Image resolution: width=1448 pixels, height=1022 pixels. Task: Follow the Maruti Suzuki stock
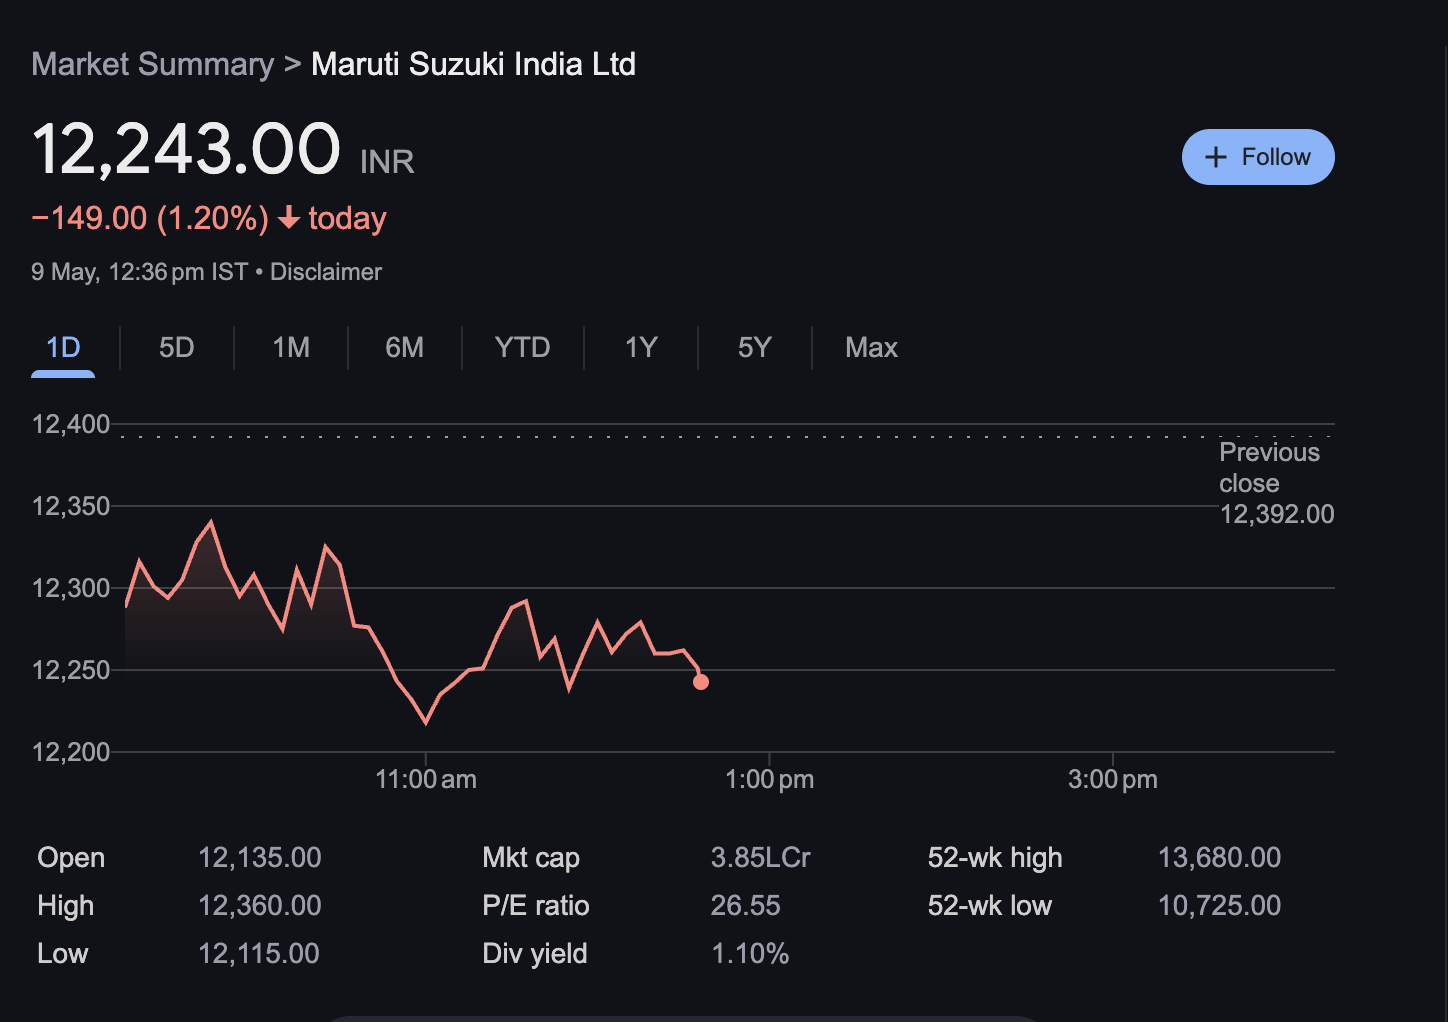(1257, 157)
